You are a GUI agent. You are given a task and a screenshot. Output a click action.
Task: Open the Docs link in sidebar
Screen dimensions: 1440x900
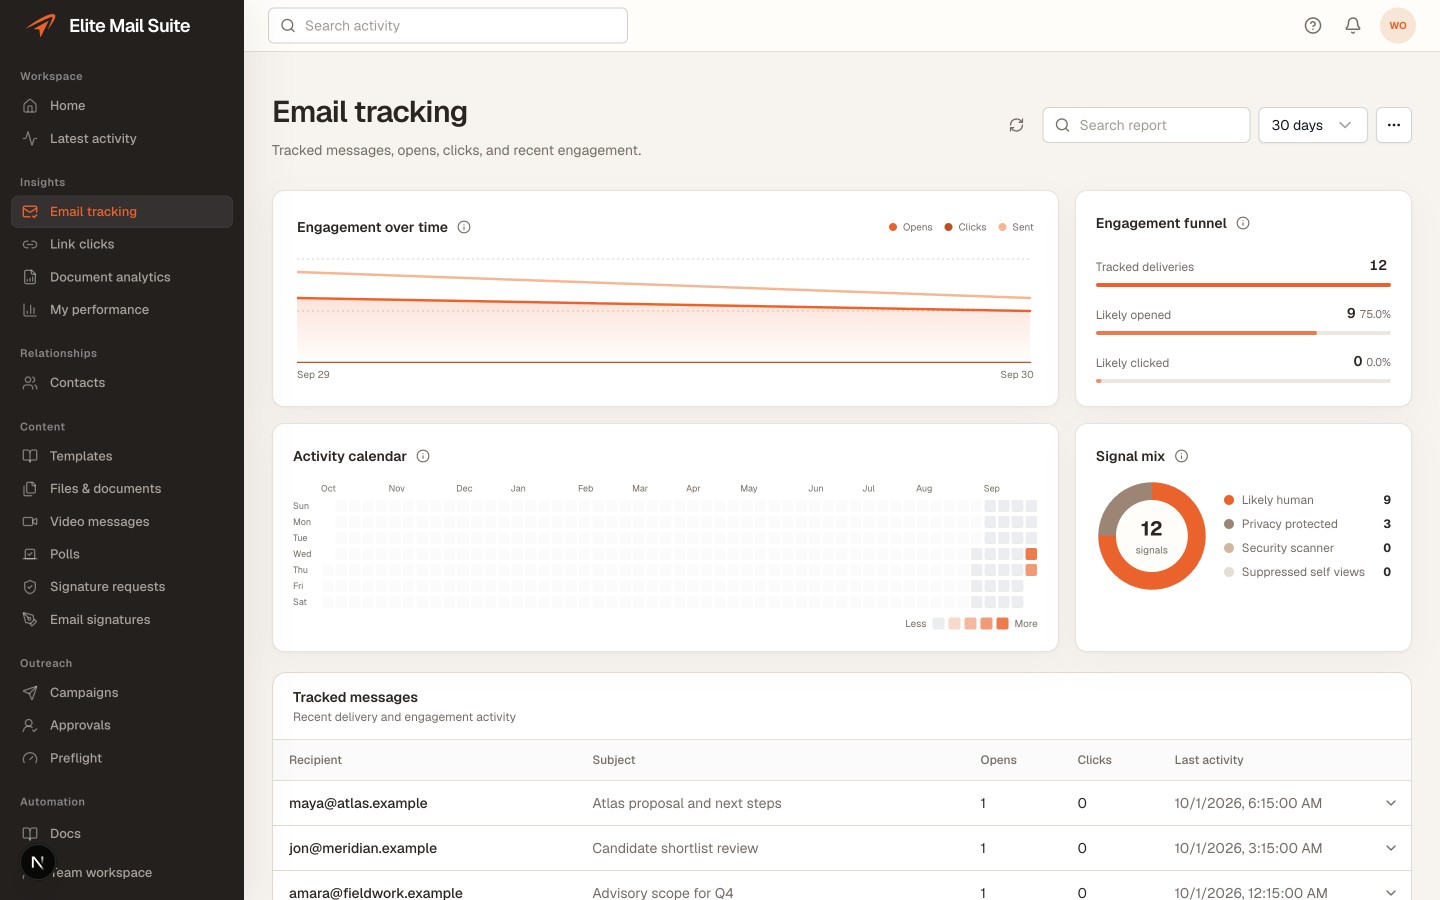[122, 834]
